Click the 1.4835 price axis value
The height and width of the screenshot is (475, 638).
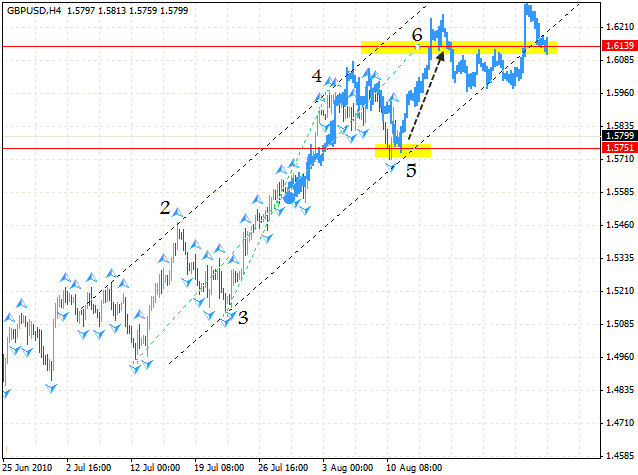pyautogui.click(x=620, y=390)
